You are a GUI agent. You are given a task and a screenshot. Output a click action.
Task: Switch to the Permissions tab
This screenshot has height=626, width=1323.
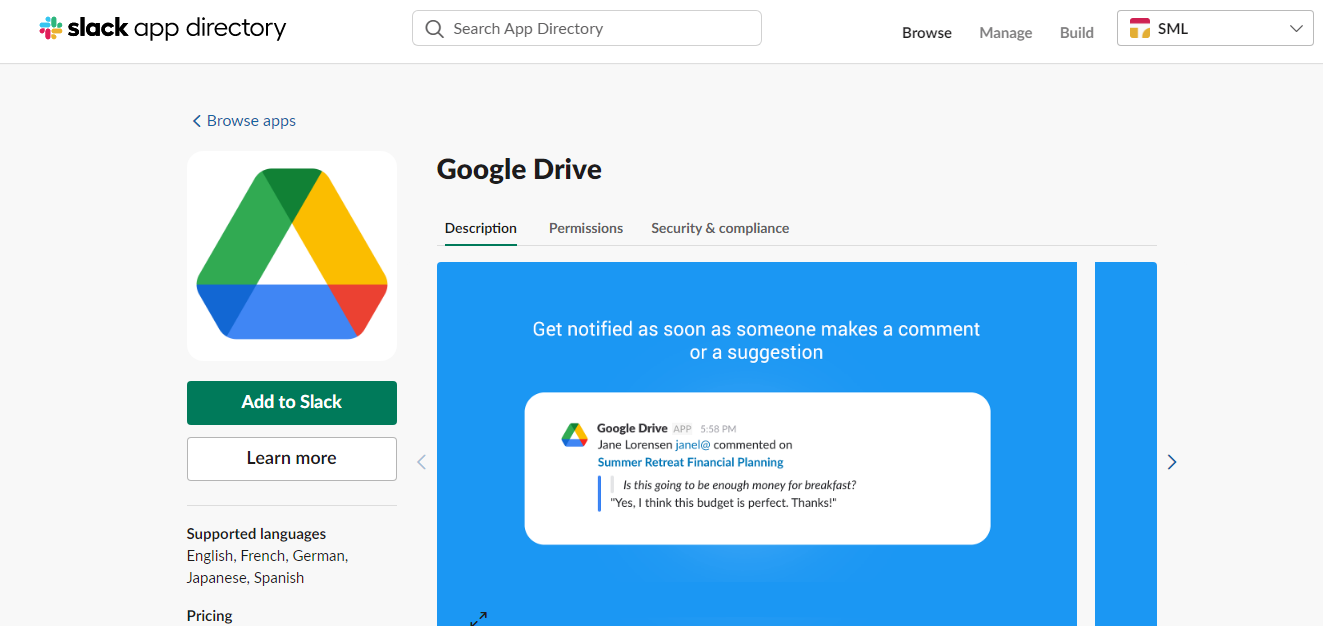click(586, 228)
